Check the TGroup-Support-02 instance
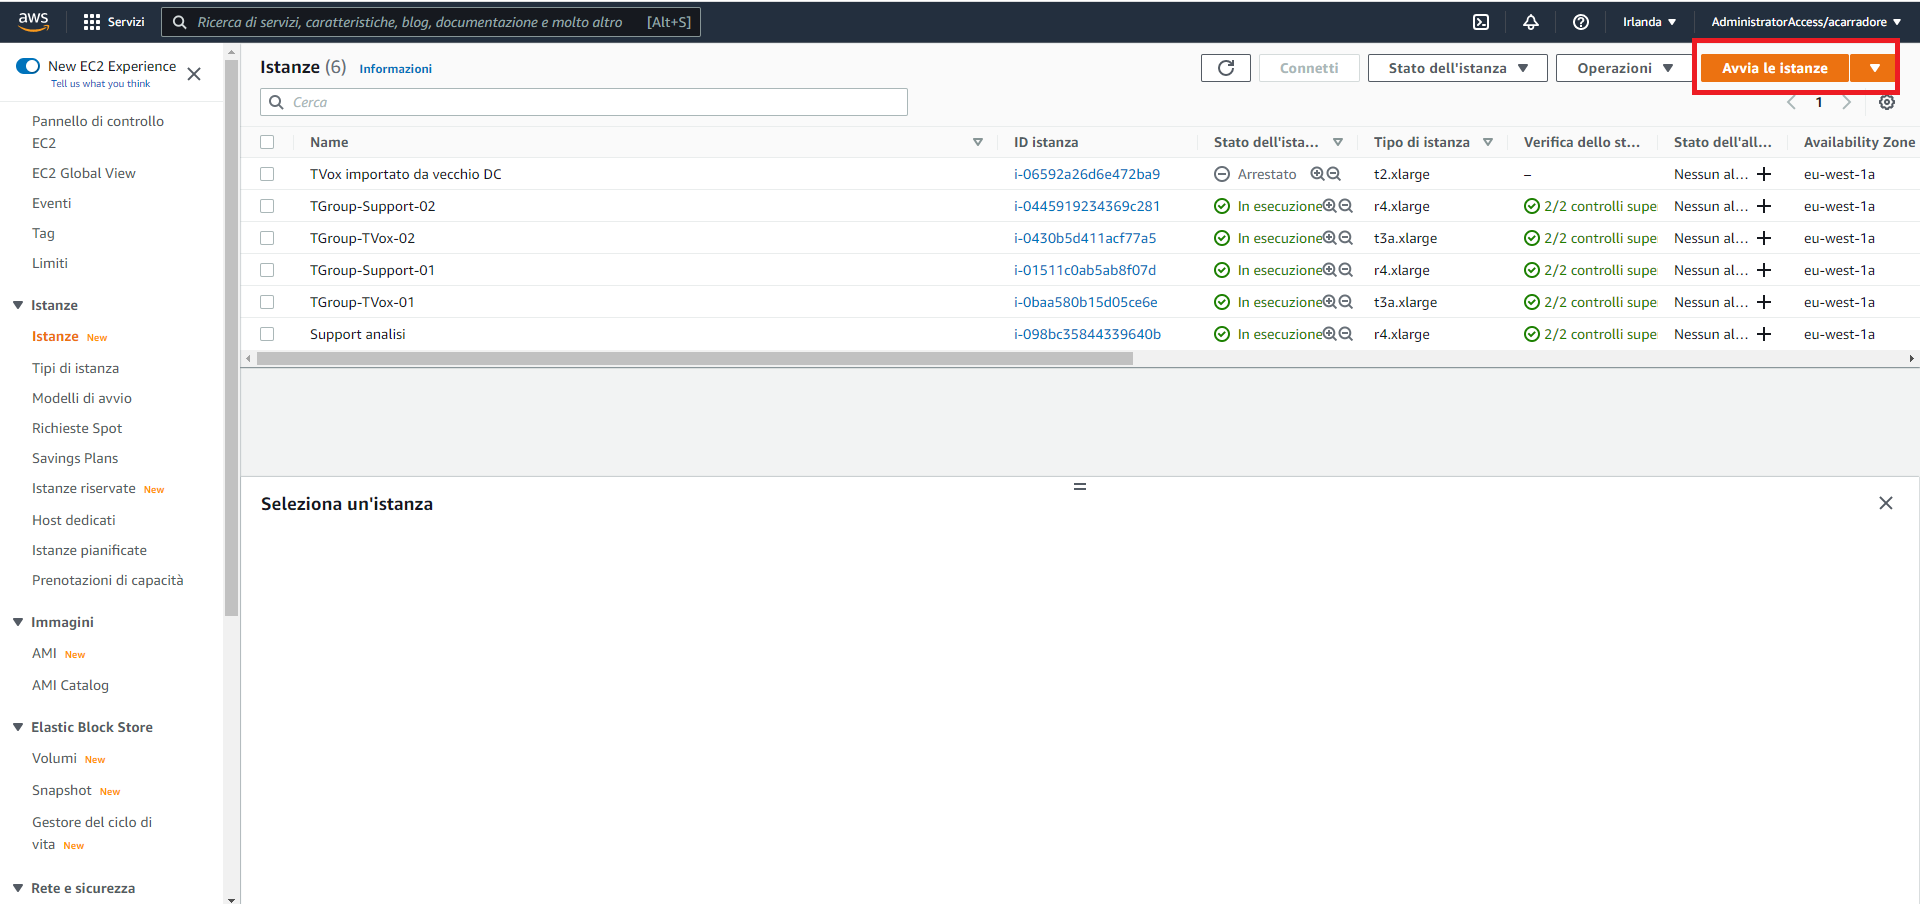The height and width of the screenshot is (904, 1920). 267,206
